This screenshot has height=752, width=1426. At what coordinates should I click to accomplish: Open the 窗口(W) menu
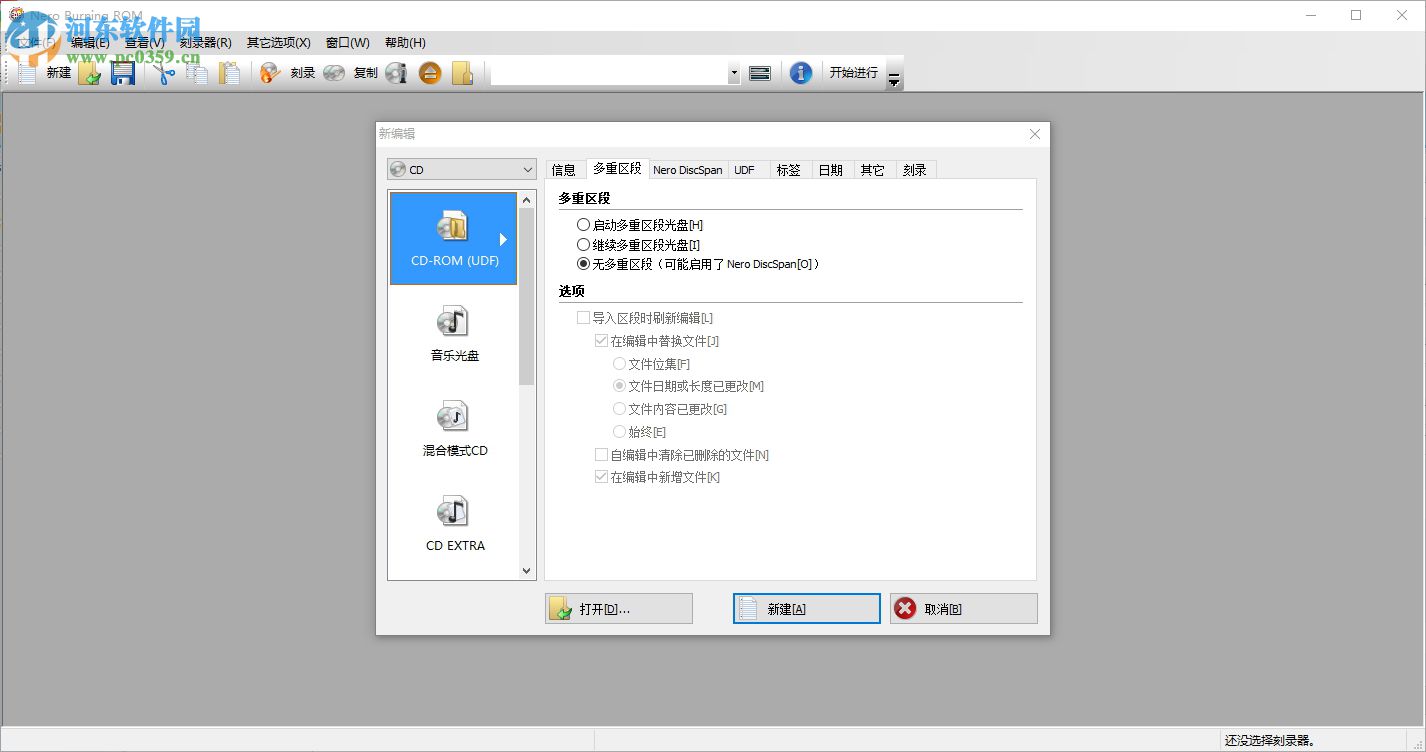pyautogui.click(x=348, y=43)
